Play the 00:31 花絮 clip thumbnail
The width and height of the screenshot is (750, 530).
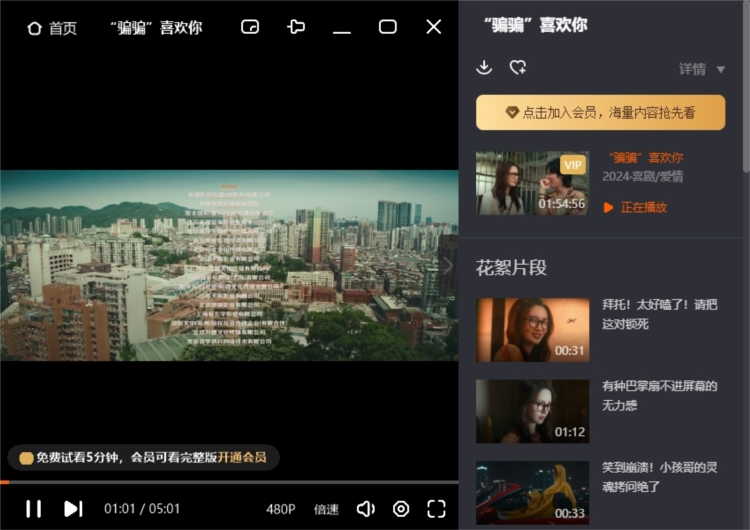coord(532,329)
